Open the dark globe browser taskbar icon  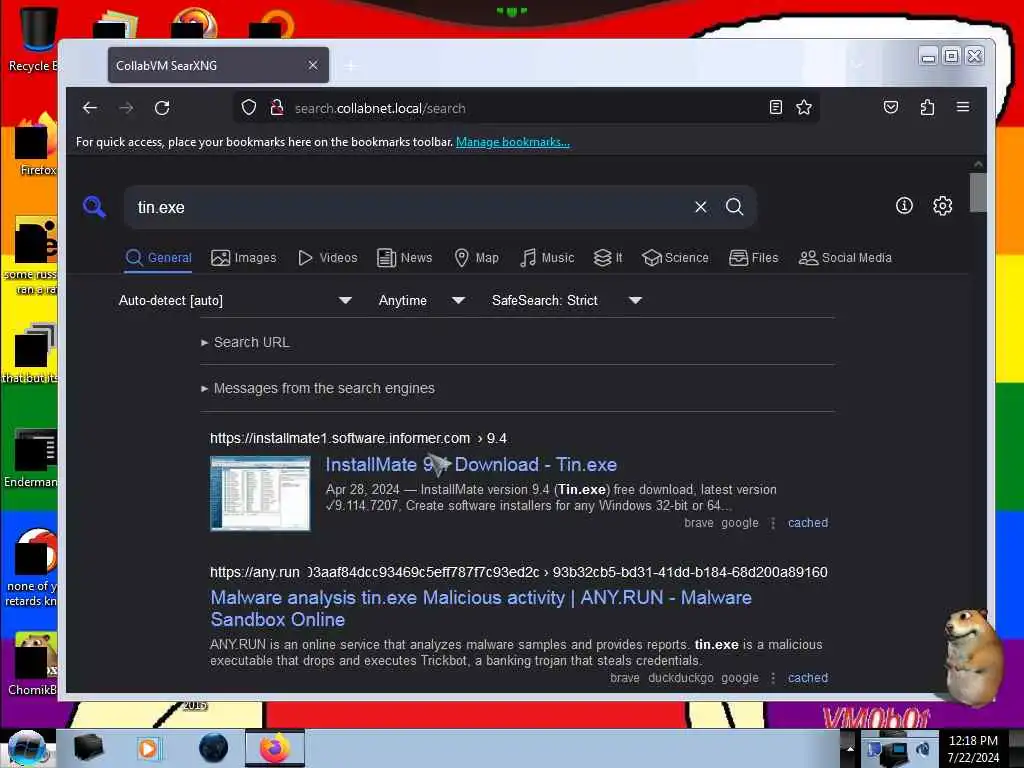pos(214,748)
